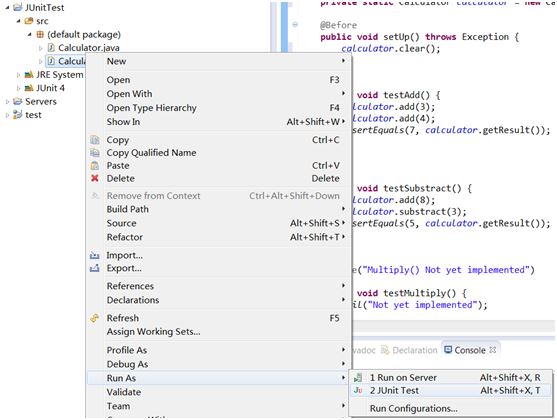Screen dimensions: 557x420
Task: Click the JUnit 4 library icon
Action: (29, 88)
